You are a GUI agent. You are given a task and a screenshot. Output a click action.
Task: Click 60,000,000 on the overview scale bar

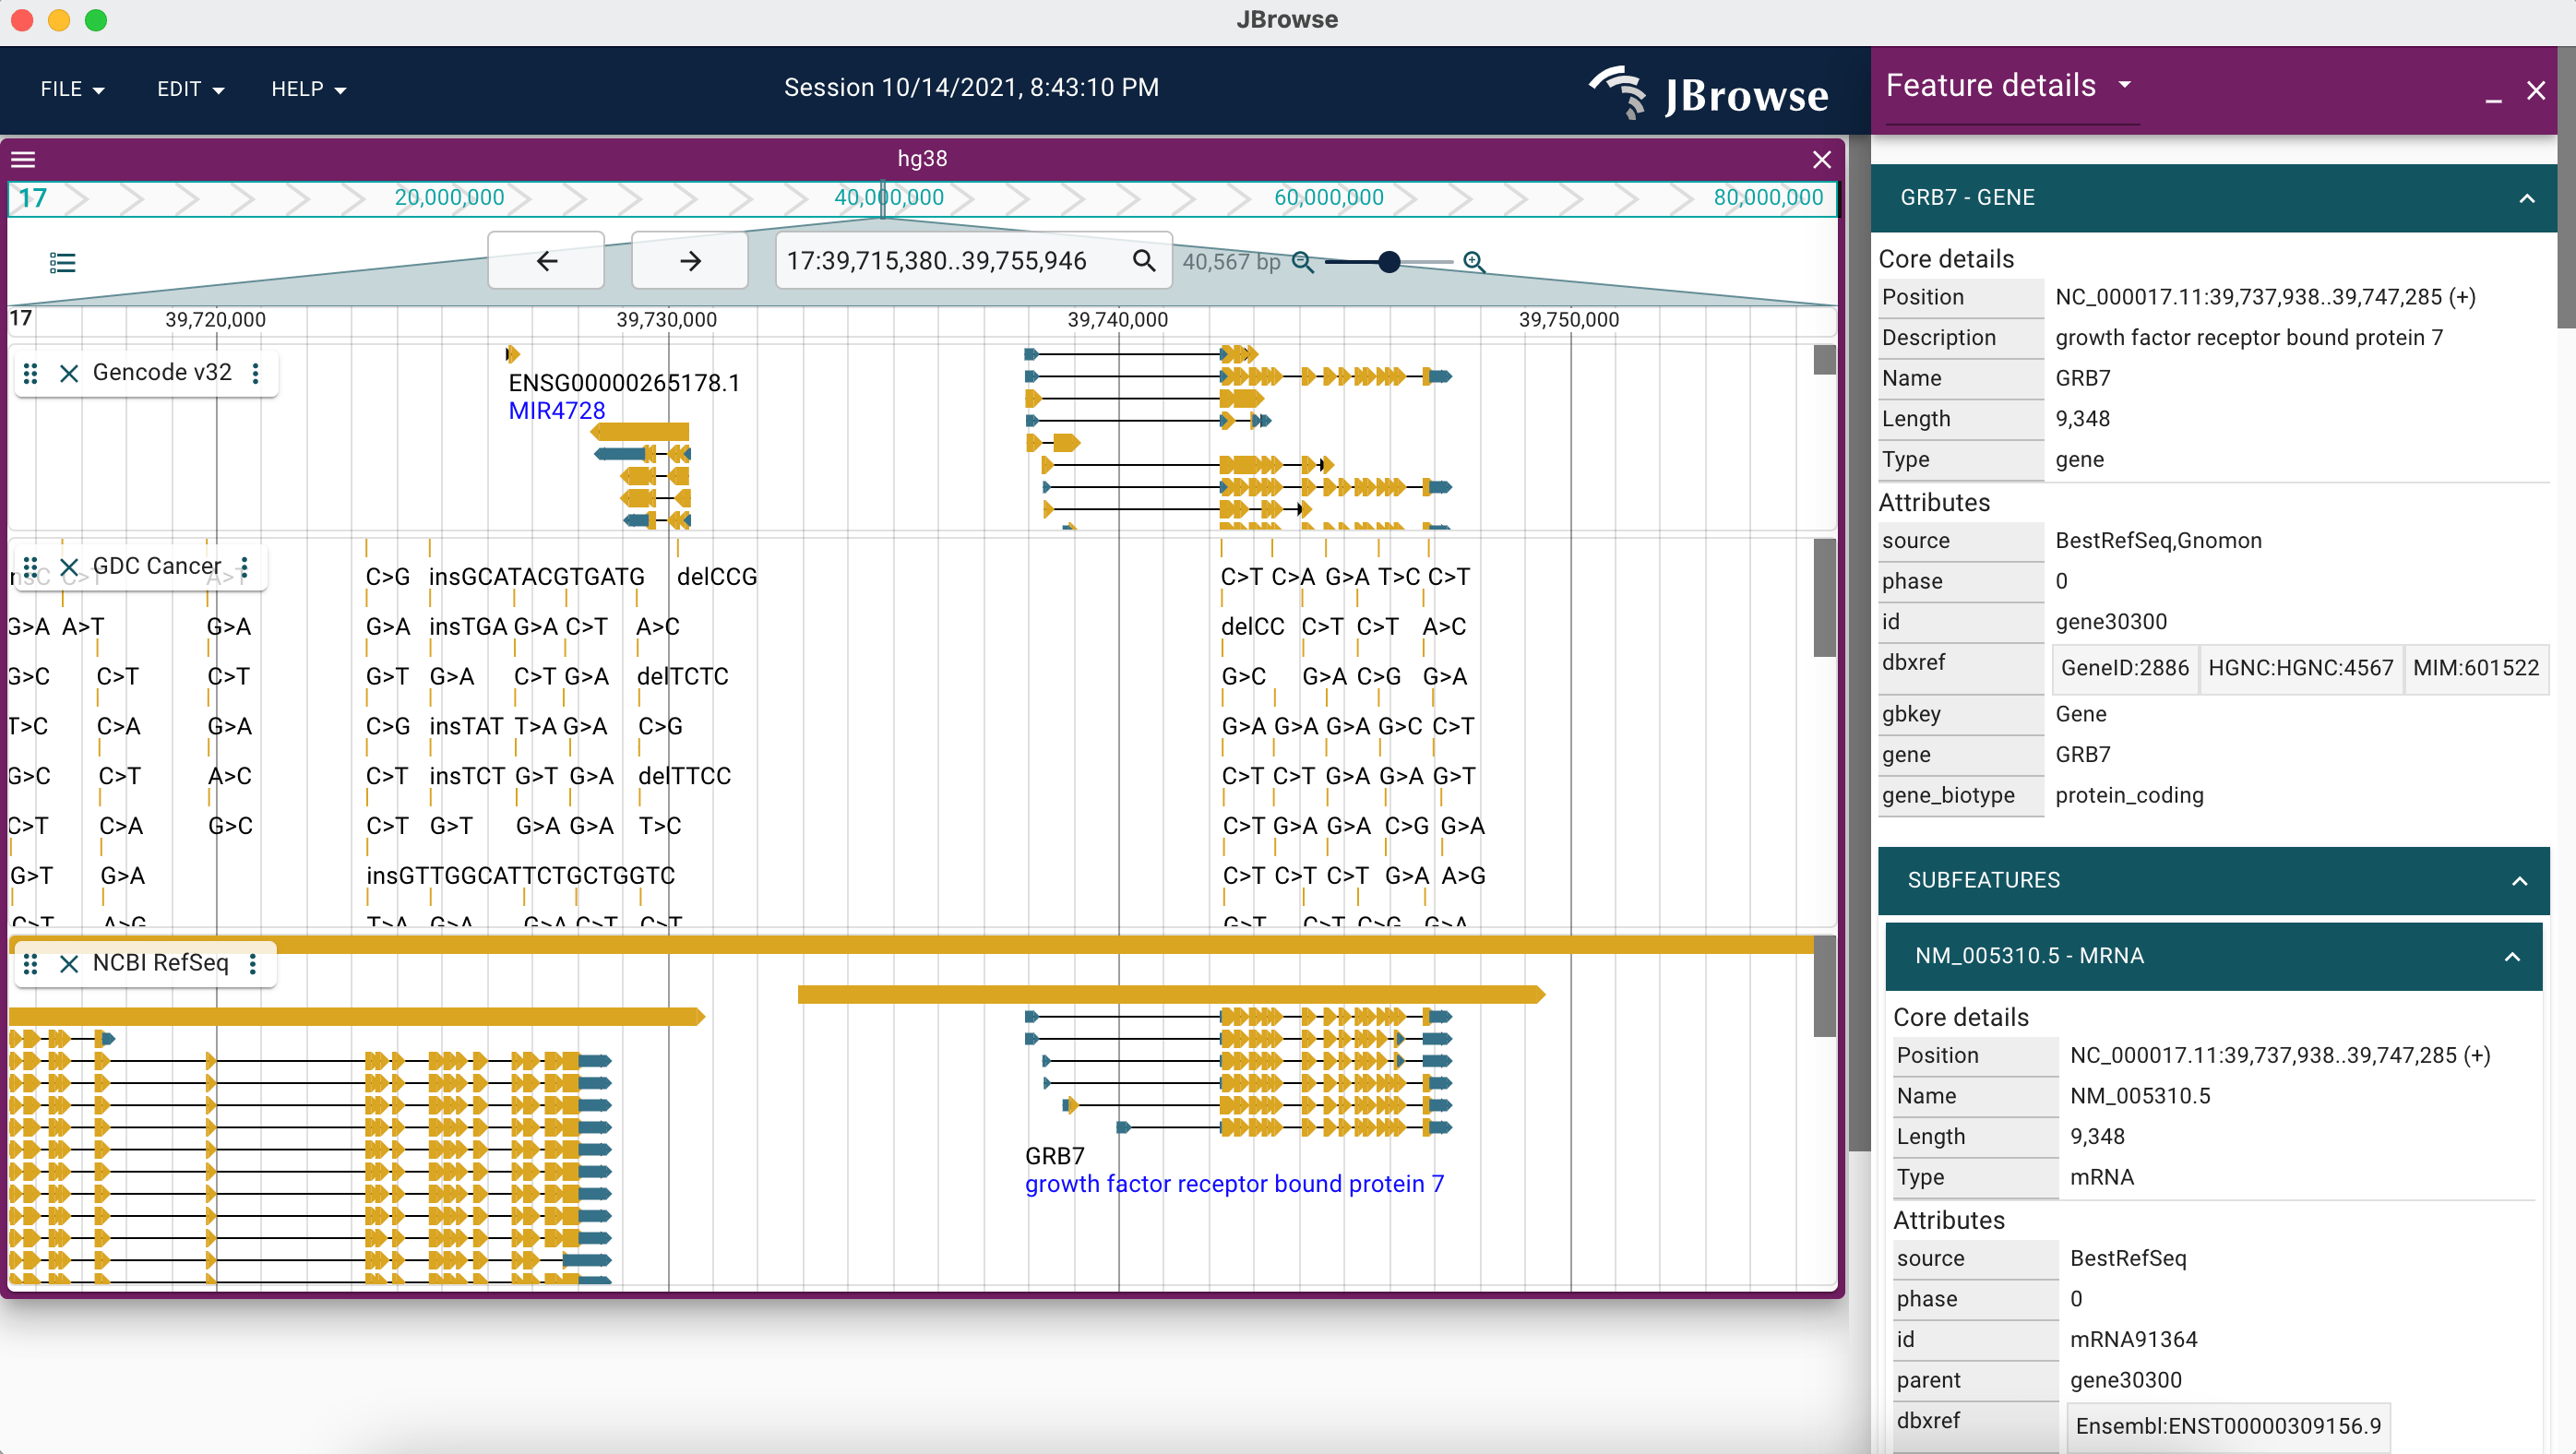1329,198
